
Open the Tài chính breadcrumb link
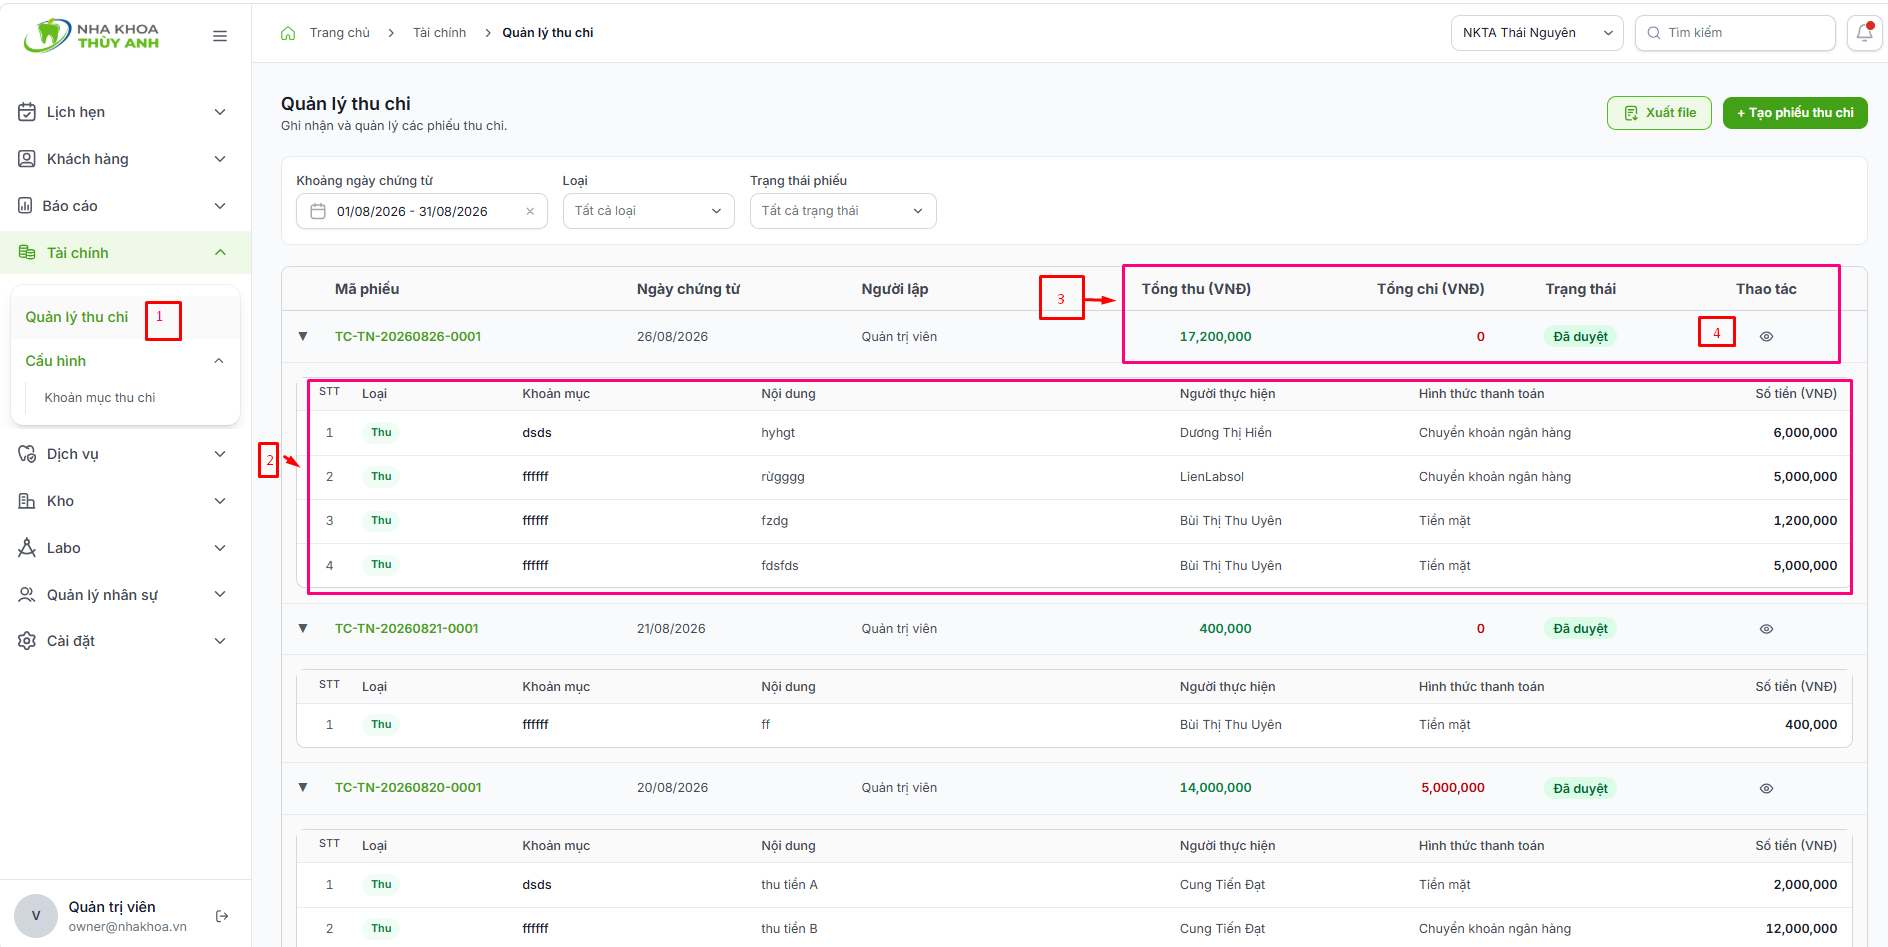pos(440,33)
